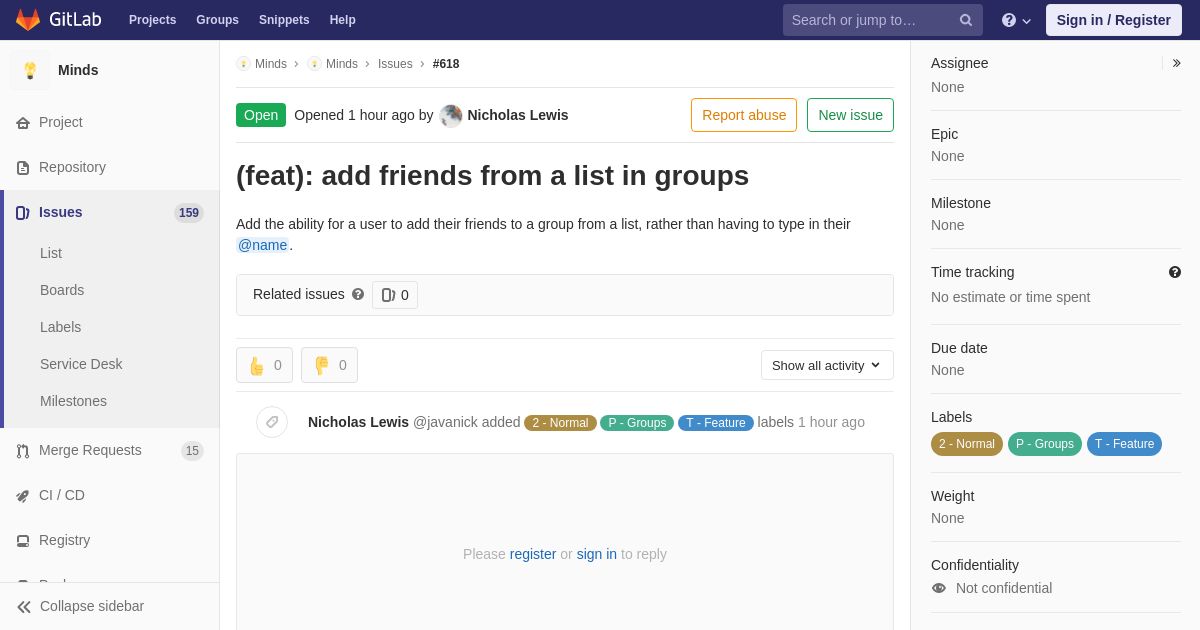Click the 2 - Normal label in activity note
The image size is (1200, 630).
[560, 423]
